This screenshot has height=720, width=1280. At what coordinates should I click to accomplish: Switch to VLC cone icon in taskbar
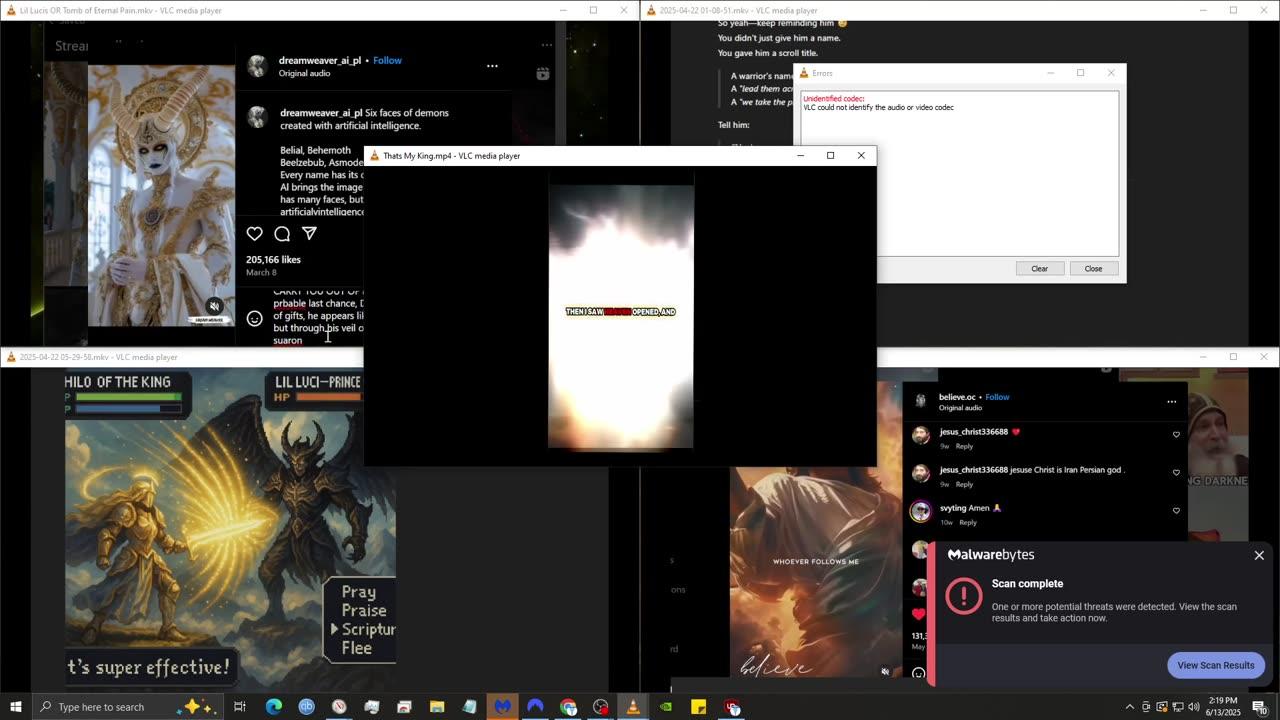click(633, 707)
